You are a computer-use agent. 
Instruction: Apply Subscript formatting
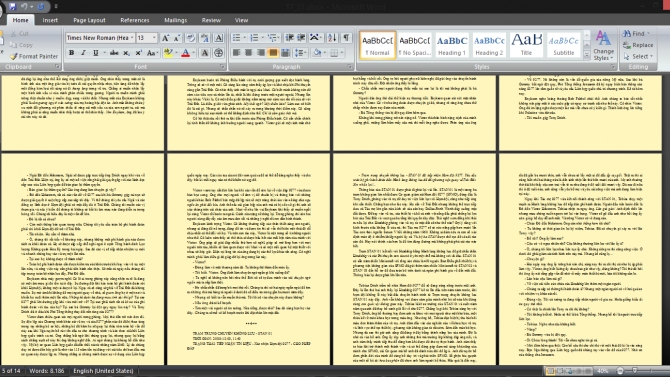[x=126, y=53]
